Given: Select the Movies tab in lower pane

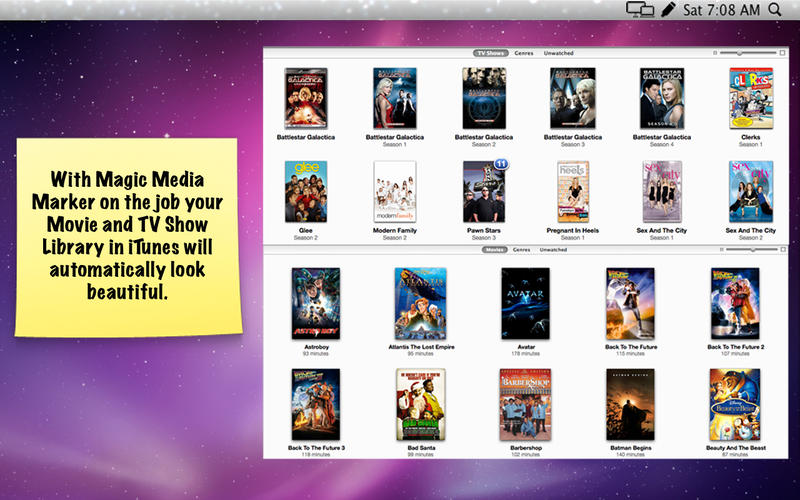Looking at the screenshot, I should [494, 249].
